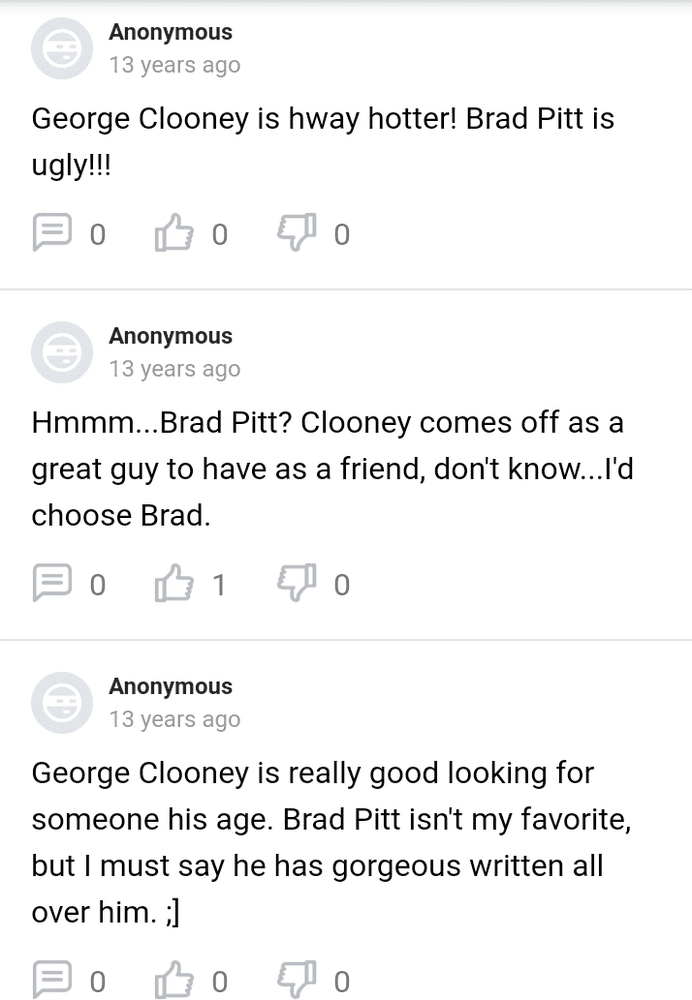Click the thumbs-down icon under the first comment

298,233
